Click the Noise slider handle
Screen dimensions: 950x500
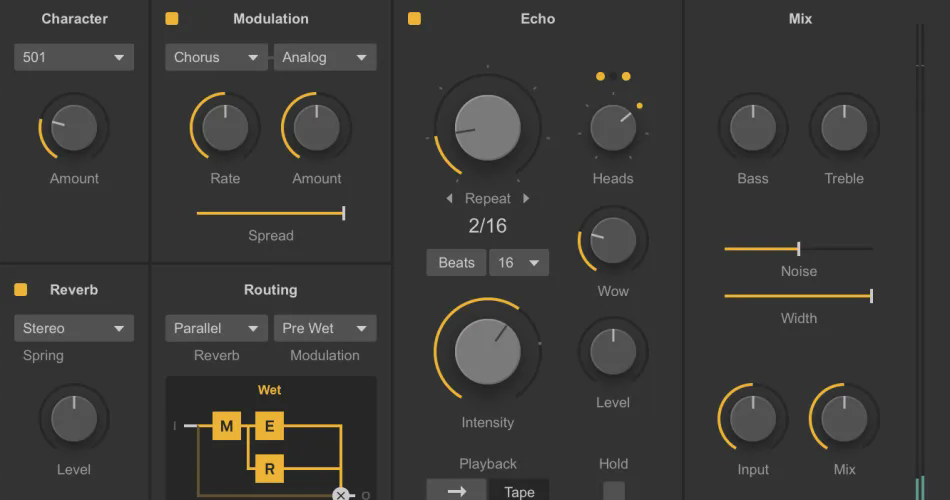point(799,248)
